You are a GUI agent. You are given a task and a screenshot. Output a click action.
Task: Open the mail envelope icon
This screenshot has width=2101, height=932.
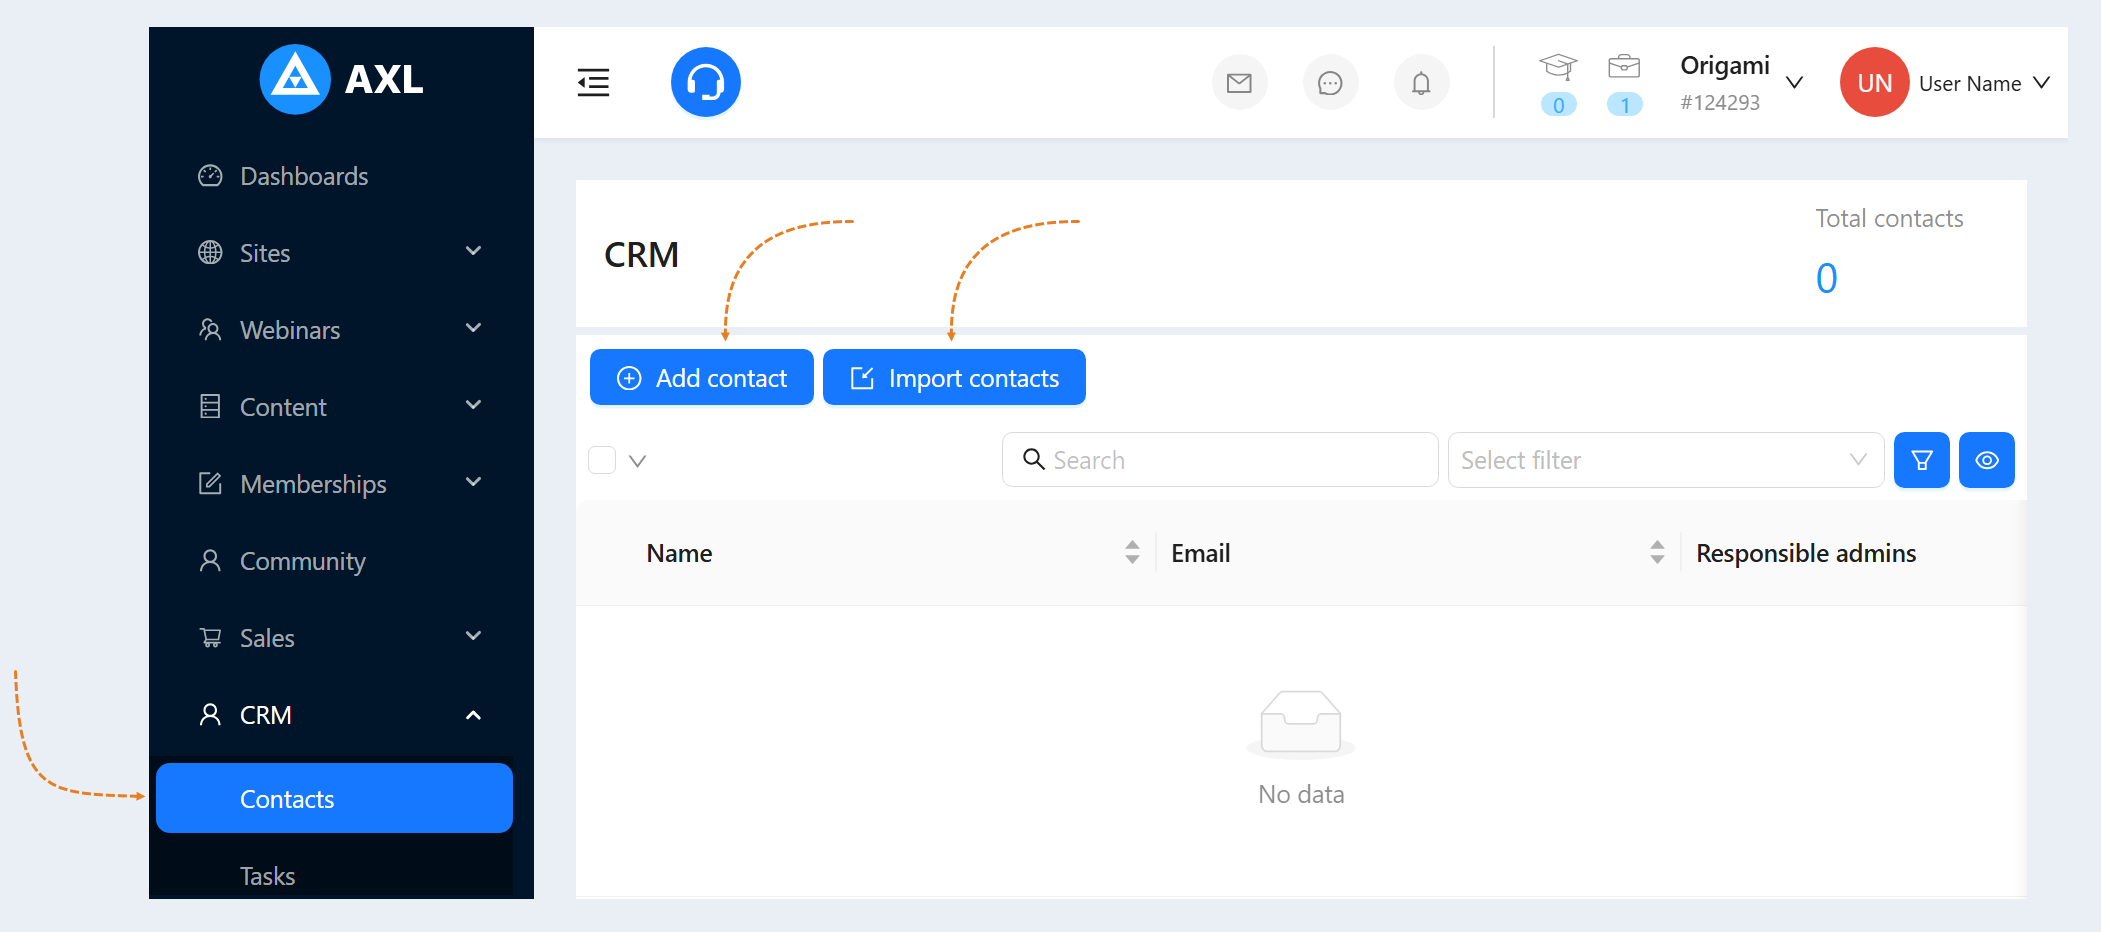[x=1240, y=83]
